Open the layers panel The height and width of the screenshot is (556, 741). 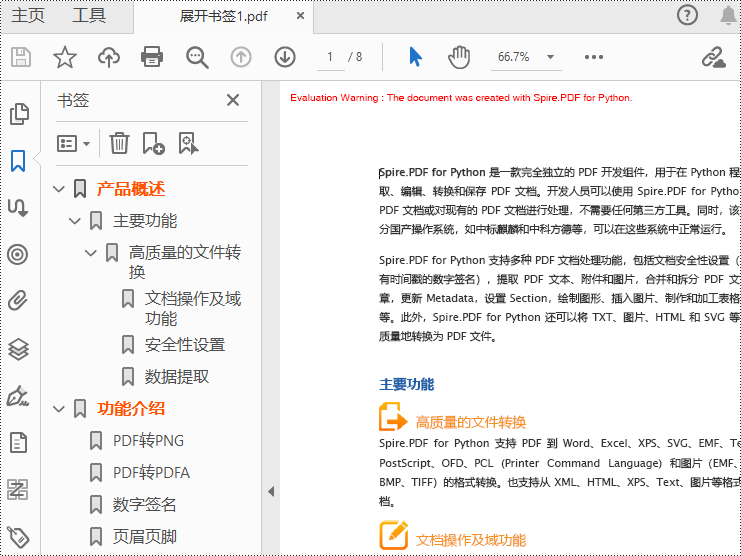click(x=18, y=350)
